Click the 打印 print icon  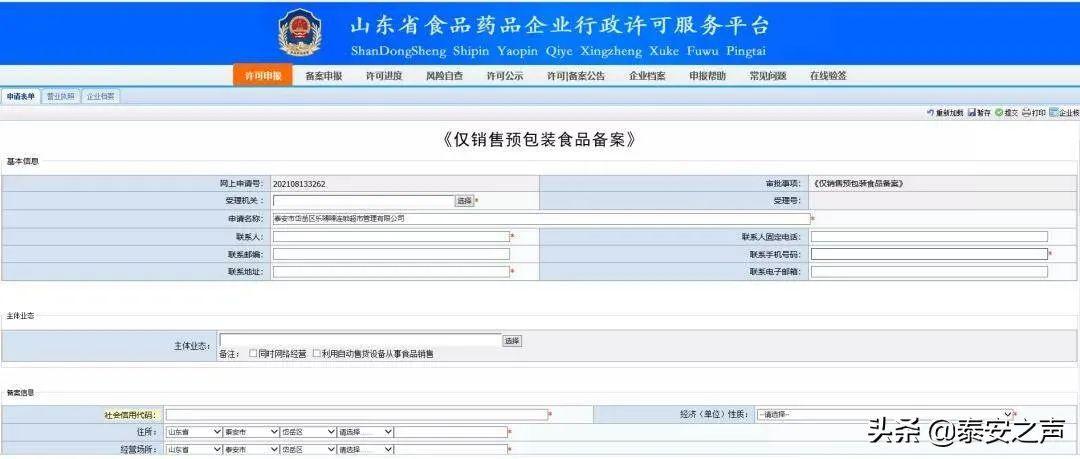point(1026,113)
